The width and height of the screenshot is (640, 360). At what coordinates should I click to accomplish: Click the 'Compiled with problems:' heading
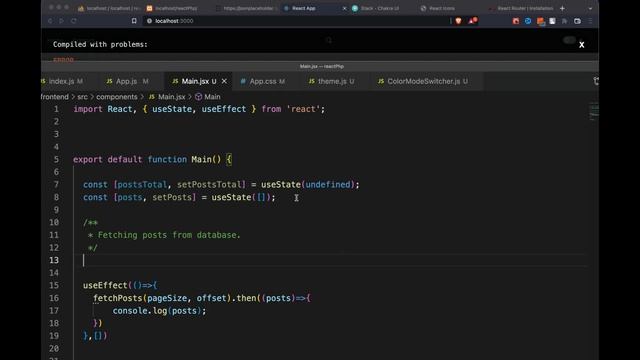click(x=100, y=44)
